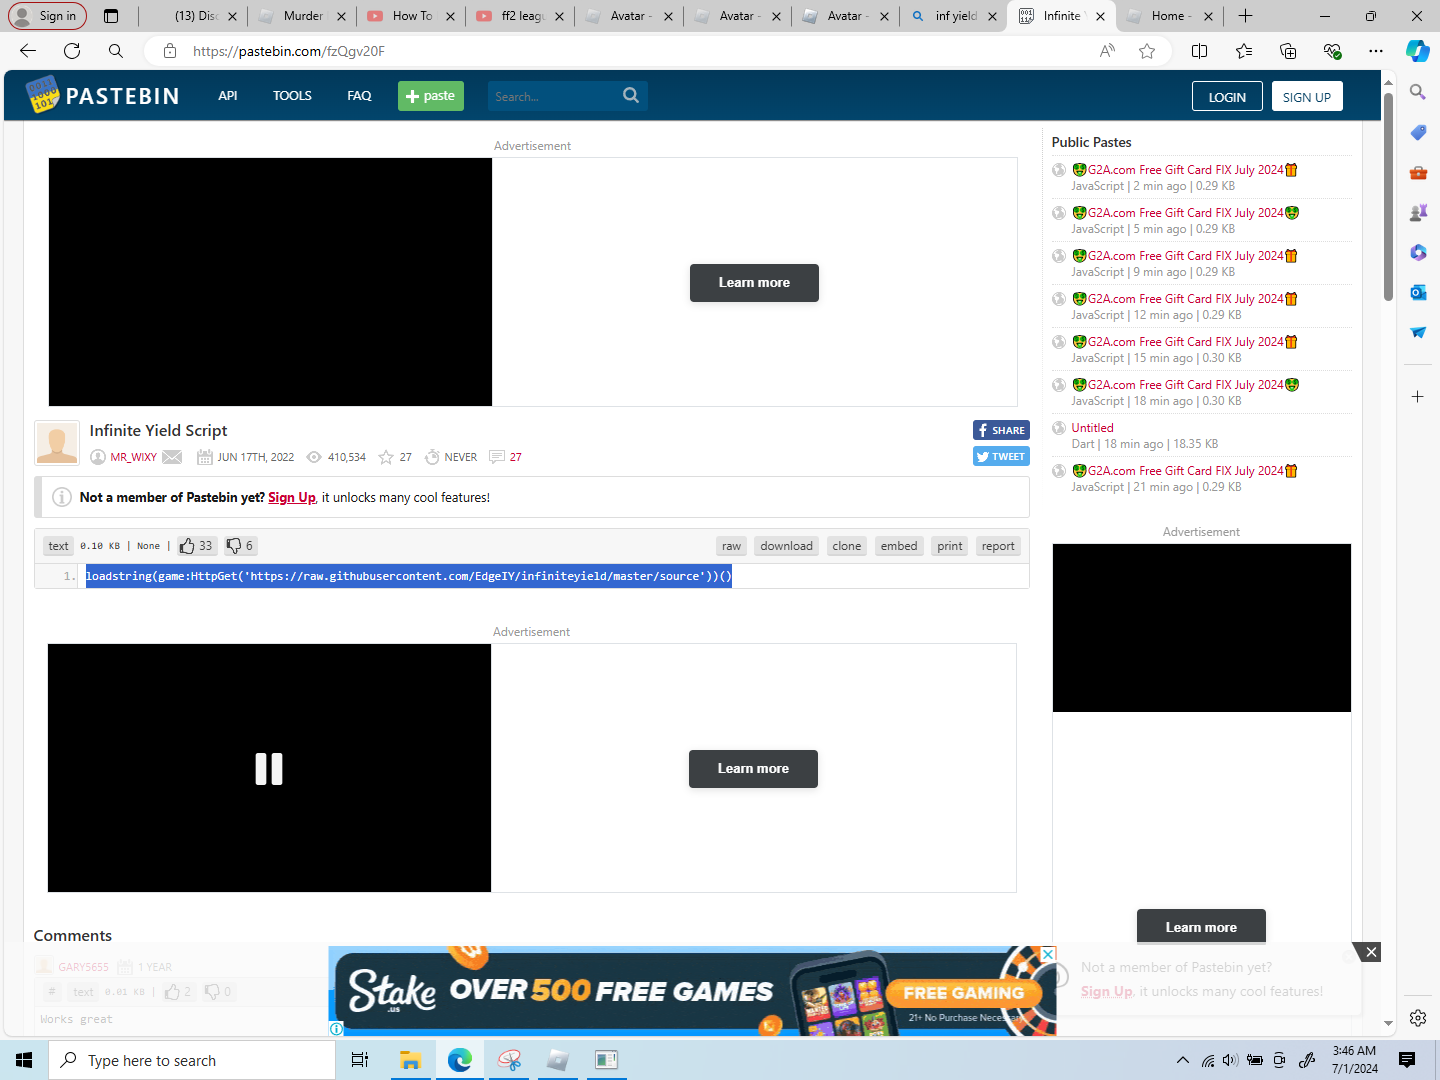Image resolution: width=1440 pixels, height=1080 pixels.
Task: Click the LOGIN button
Action: pos(1227,97)
